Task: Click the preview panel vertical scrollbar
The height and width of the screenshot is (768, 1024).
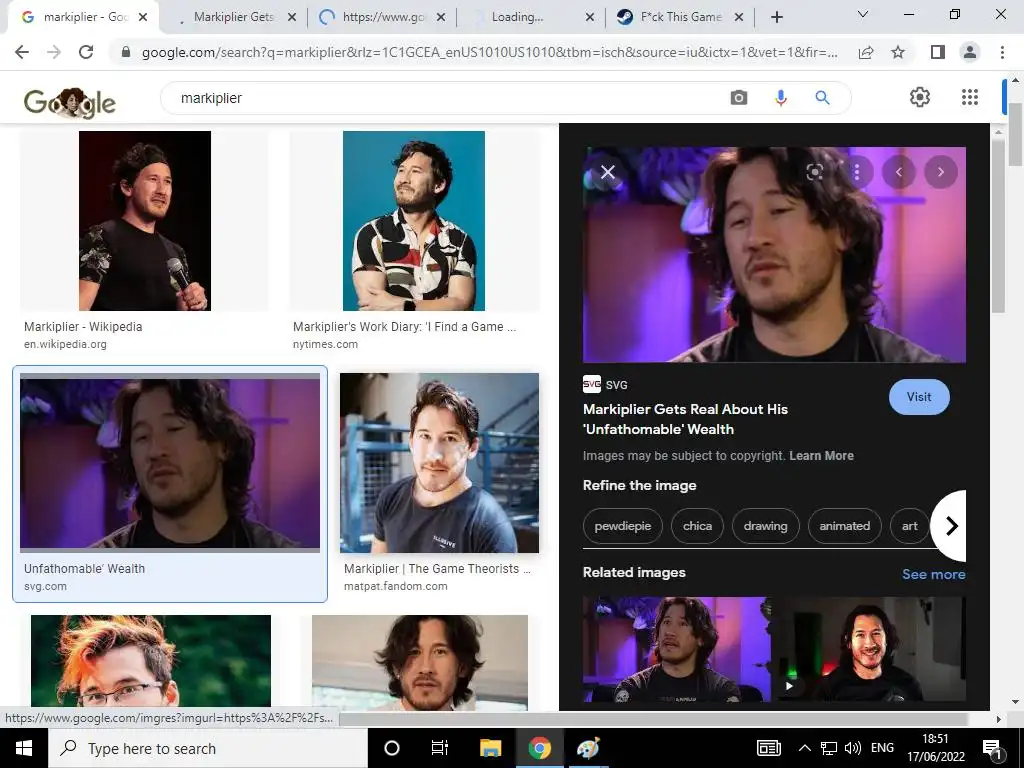Action: (x=998, y=225)
